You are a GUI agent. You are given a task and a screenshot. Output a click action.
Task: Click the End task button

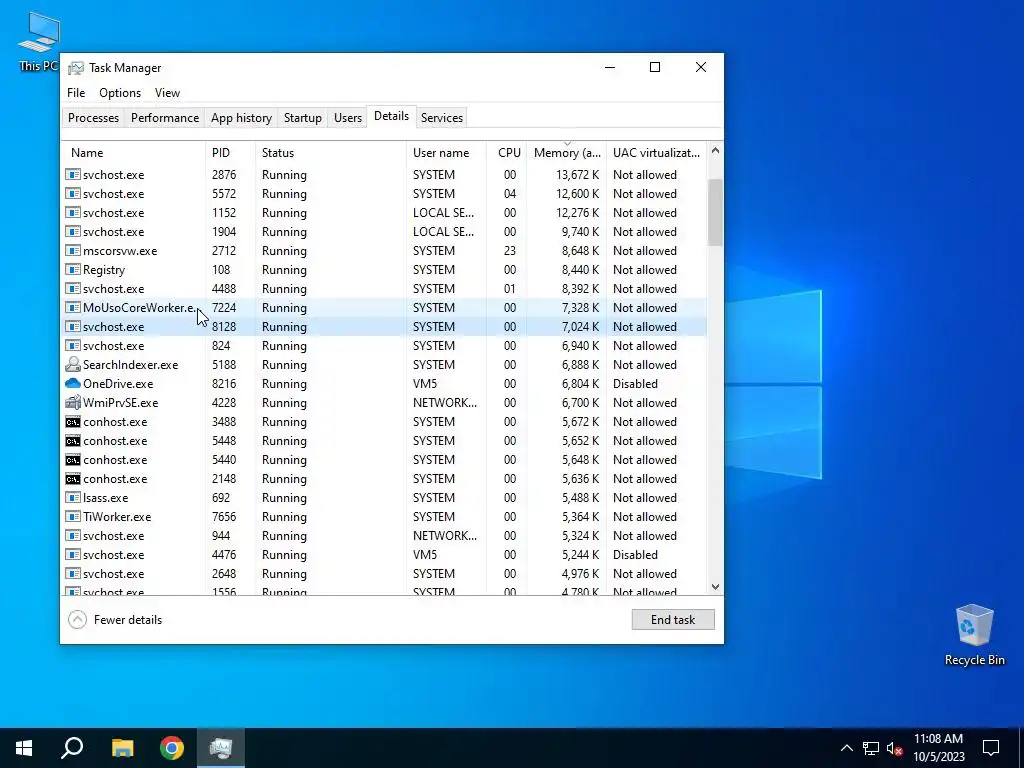tap(673, 620)
